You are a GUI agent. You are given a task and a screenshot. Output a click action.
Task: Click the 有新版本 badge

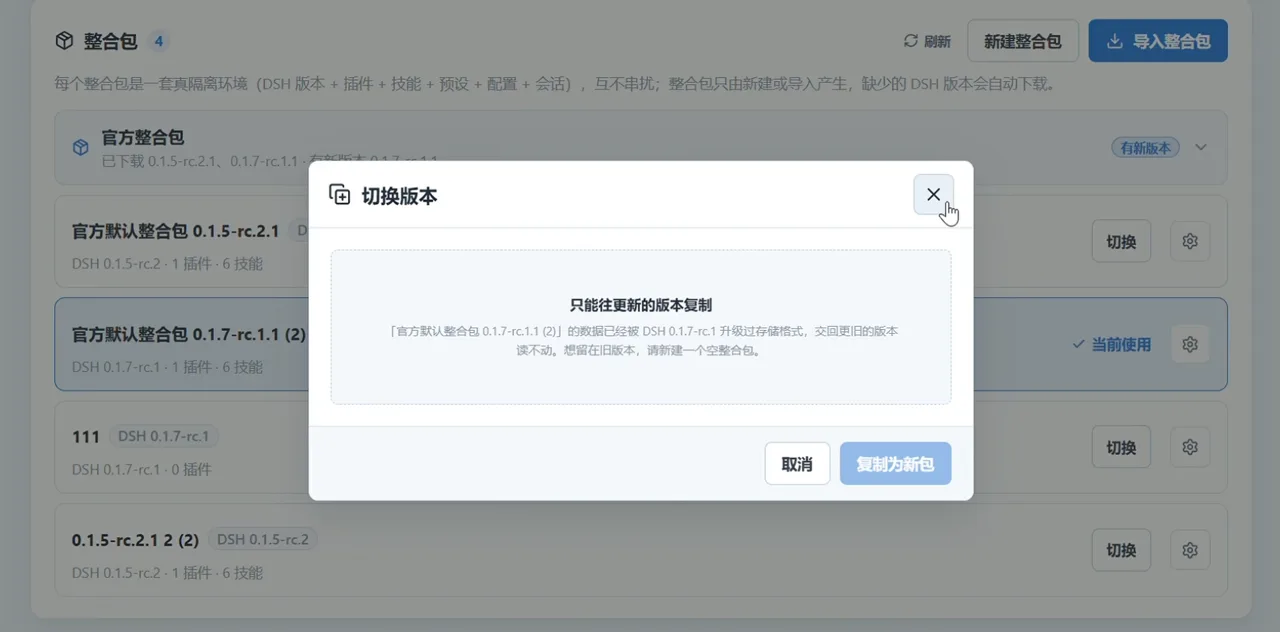click(1146, 147)
